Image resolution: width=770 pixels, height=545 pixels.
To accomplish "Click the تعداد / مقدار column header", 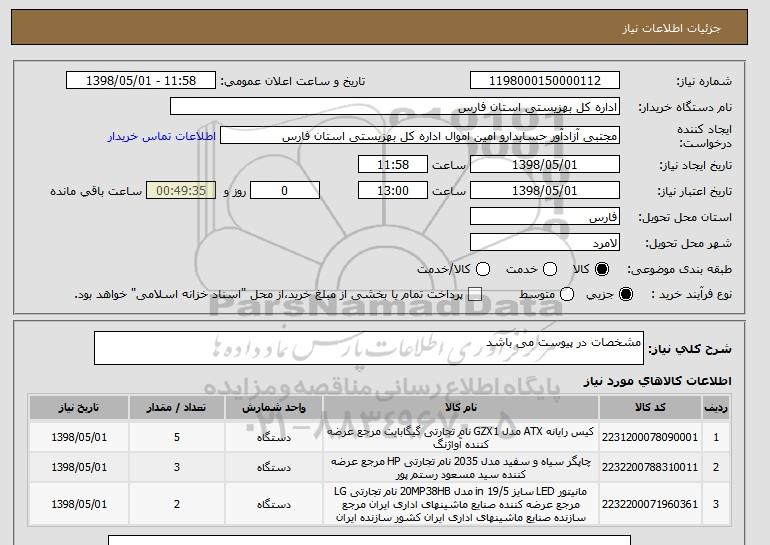I will pyautogui.click(x=176, y=408).
